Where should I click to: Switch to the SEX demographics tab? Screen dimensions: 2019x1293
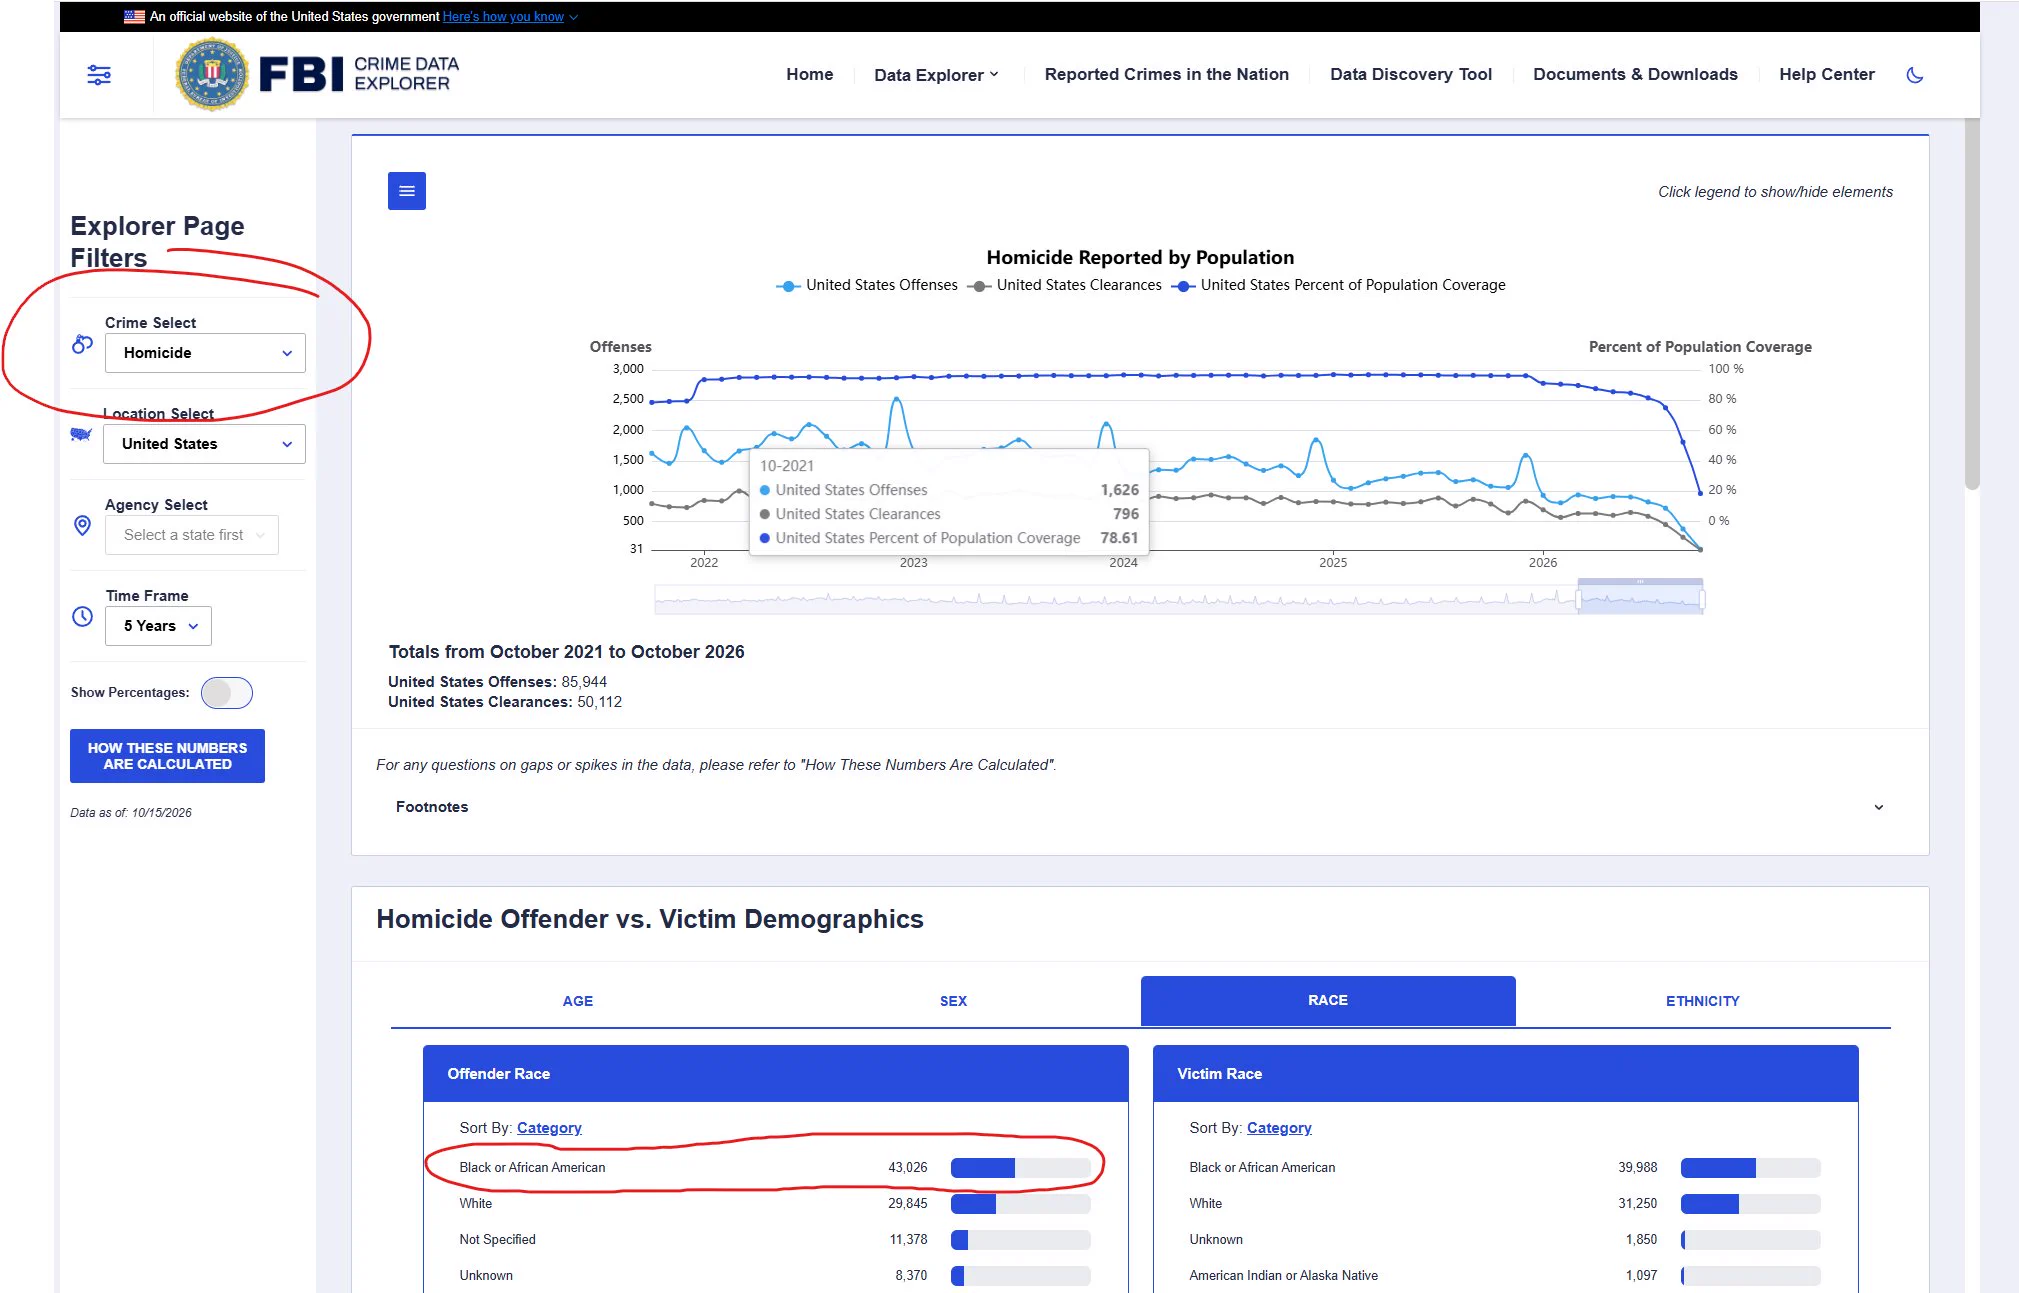[x=953, y=1001]
